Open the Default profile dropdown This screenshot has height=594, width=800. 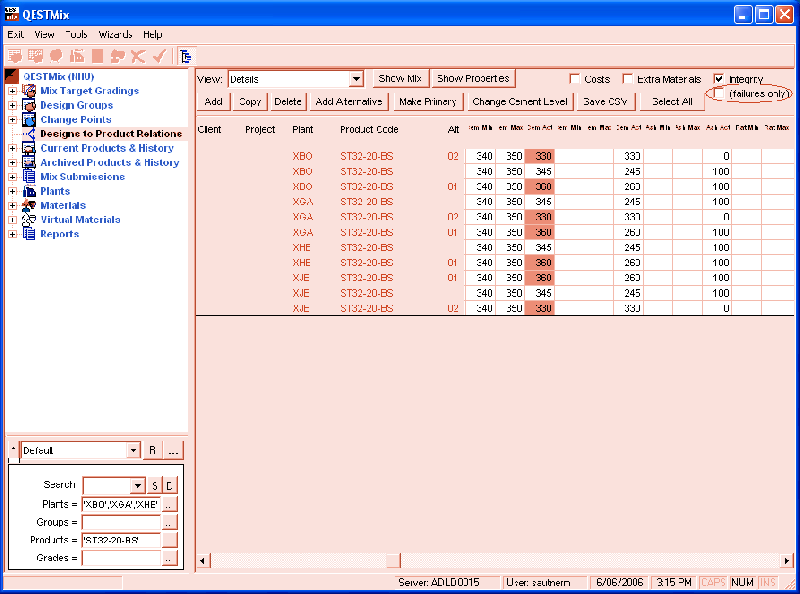coord(133,450)
